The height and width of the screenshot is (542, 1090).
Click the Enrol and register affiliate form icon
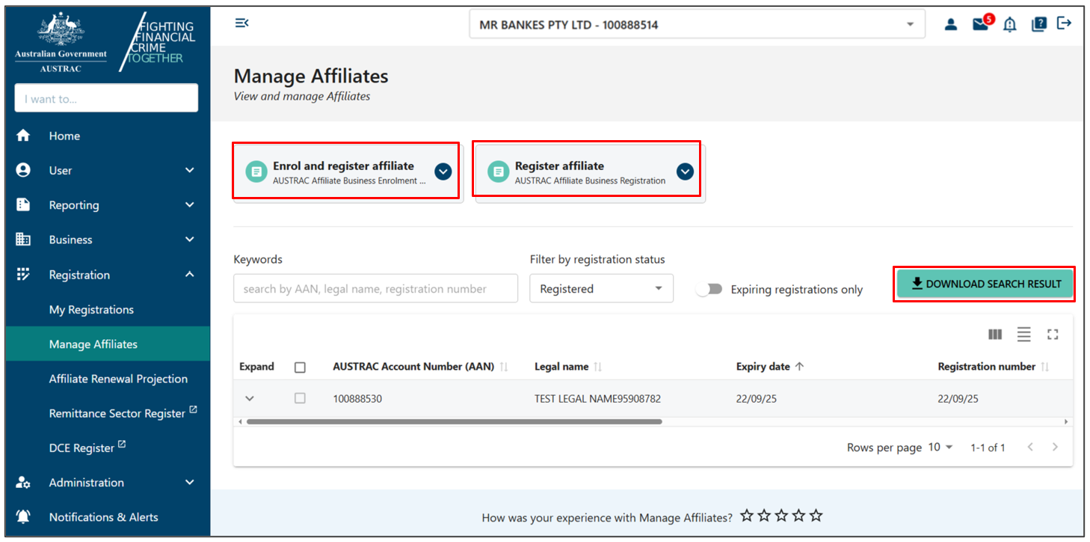pyautogui.click(x=257, y=171)
